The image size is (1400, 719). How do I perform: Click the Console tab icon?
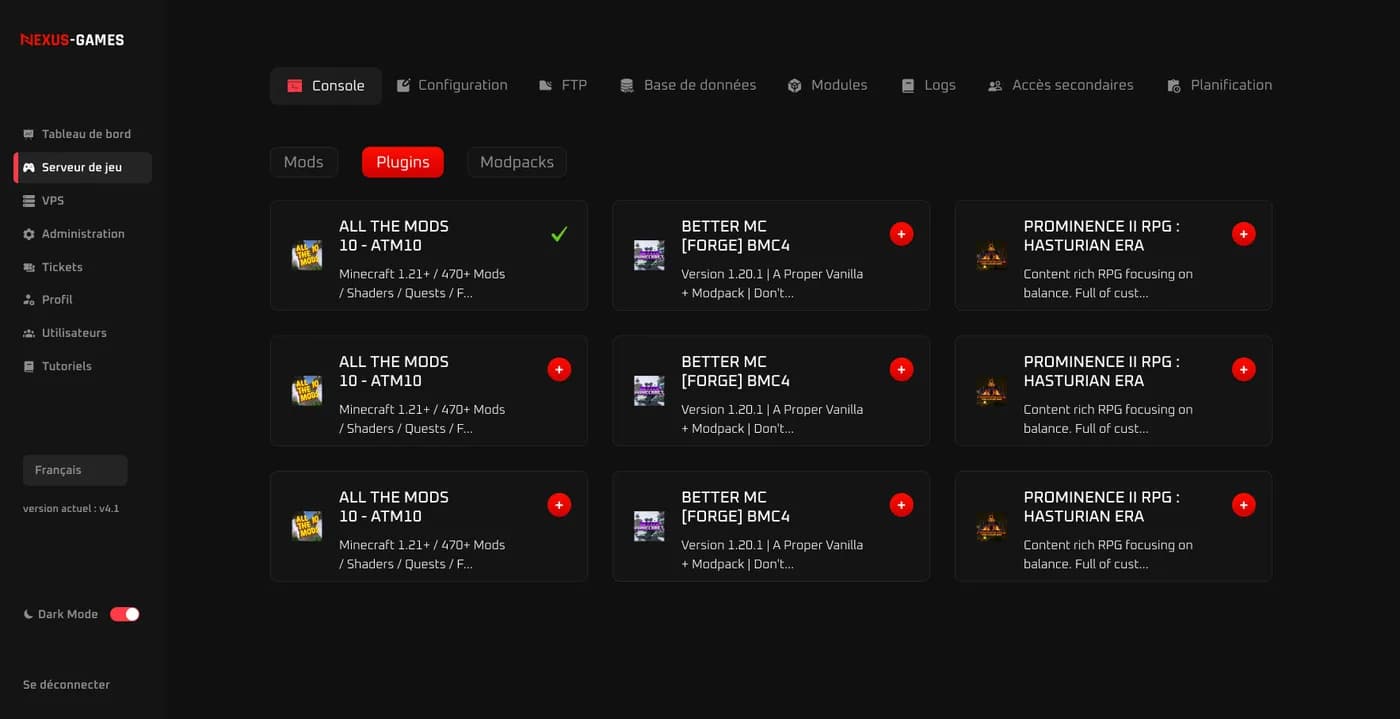click(294, 86)
